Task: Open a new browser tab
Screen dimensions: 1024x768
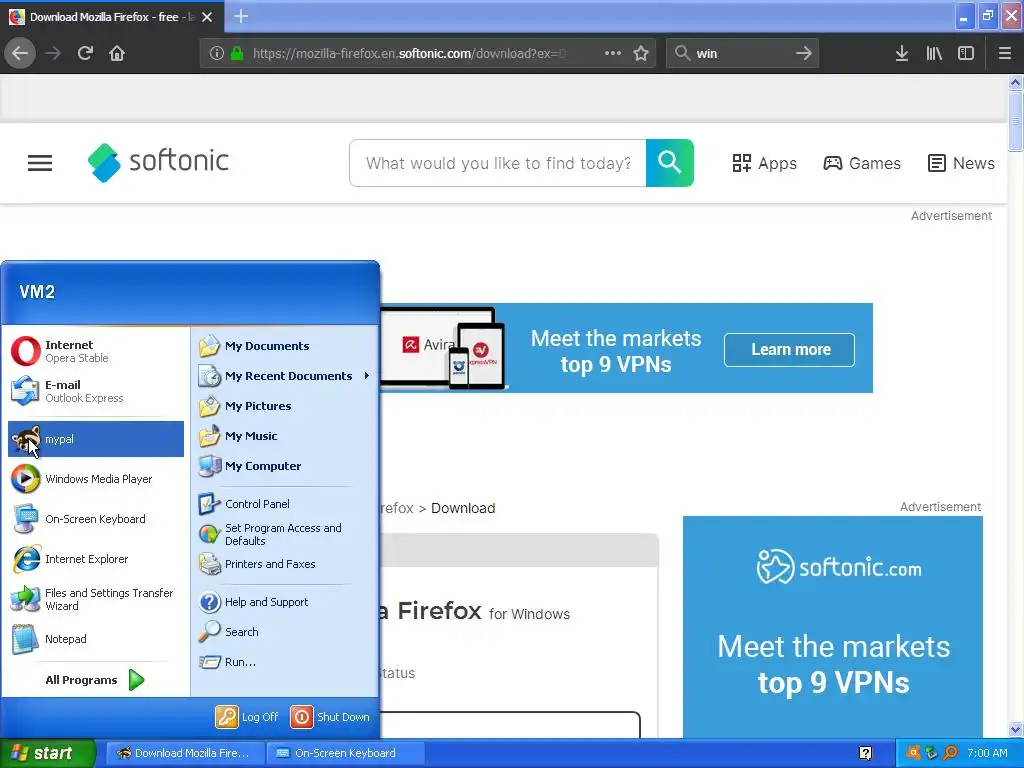Action: click(241, 16)
